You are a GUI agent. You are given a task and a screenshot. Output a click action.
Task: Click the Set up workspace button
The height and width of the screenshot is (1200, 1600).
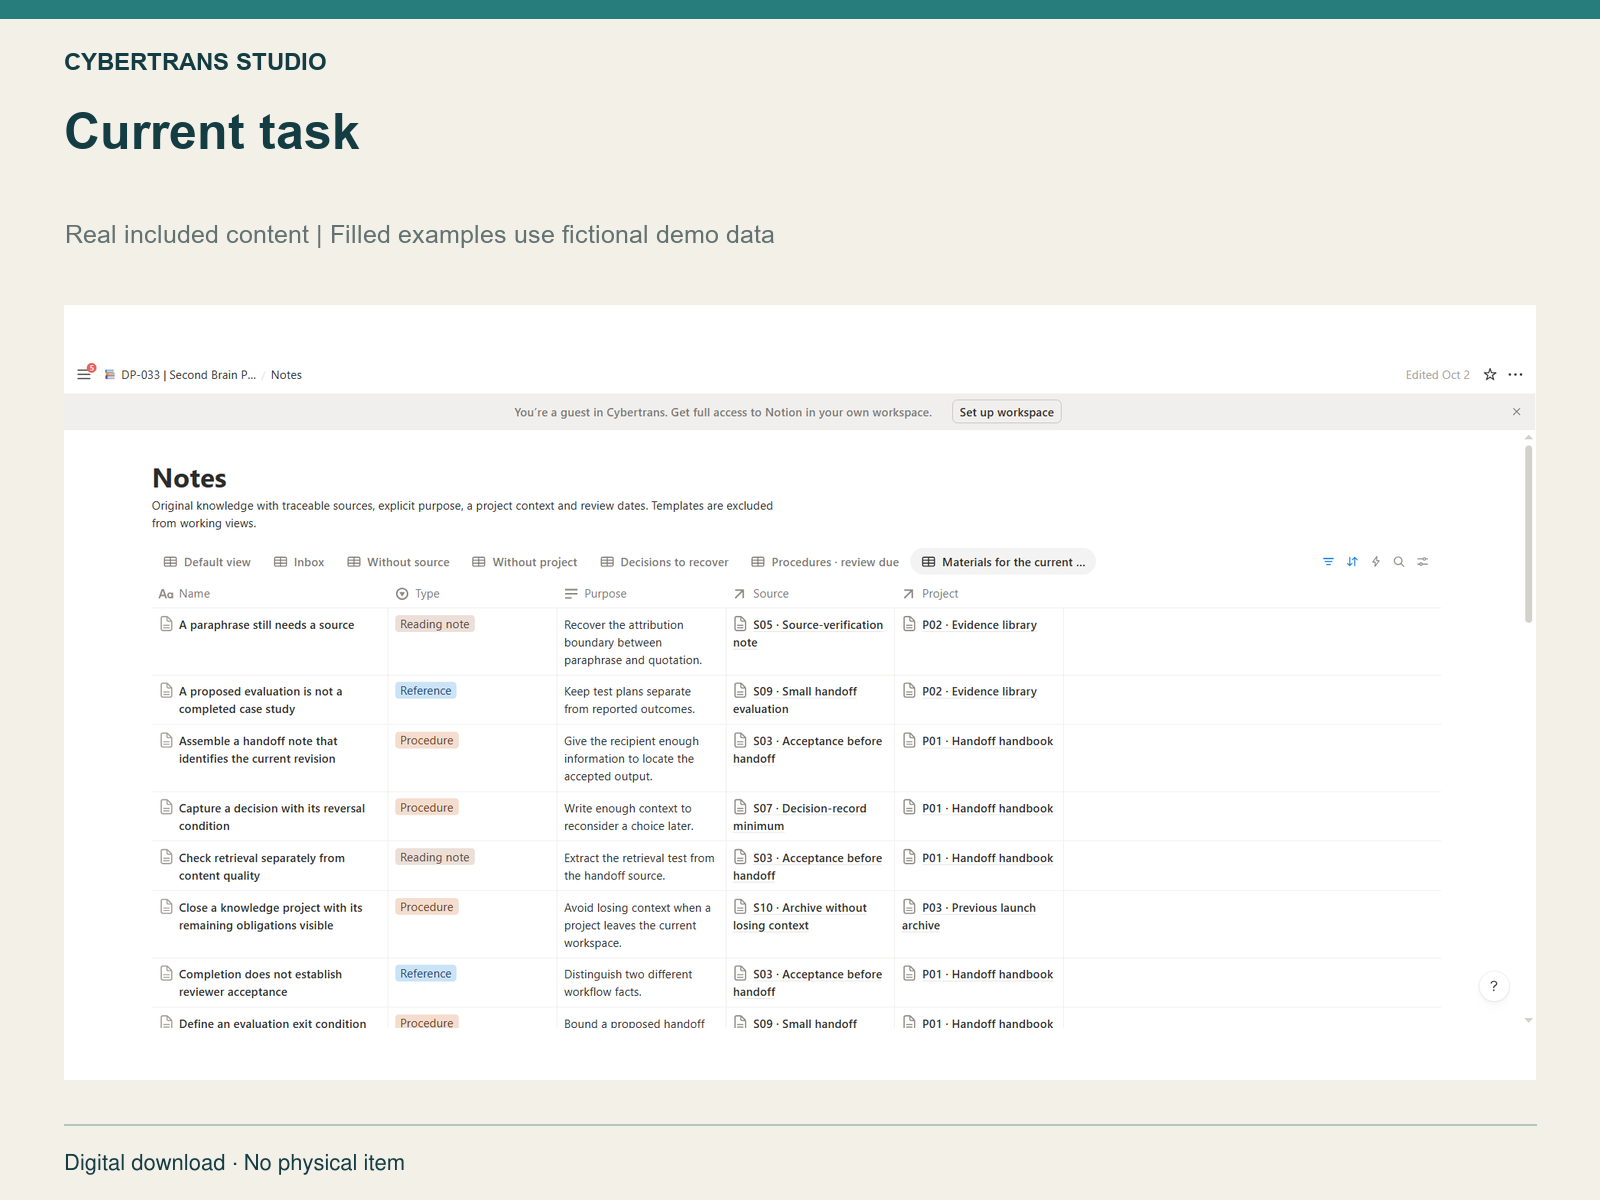pos(1006,412)
